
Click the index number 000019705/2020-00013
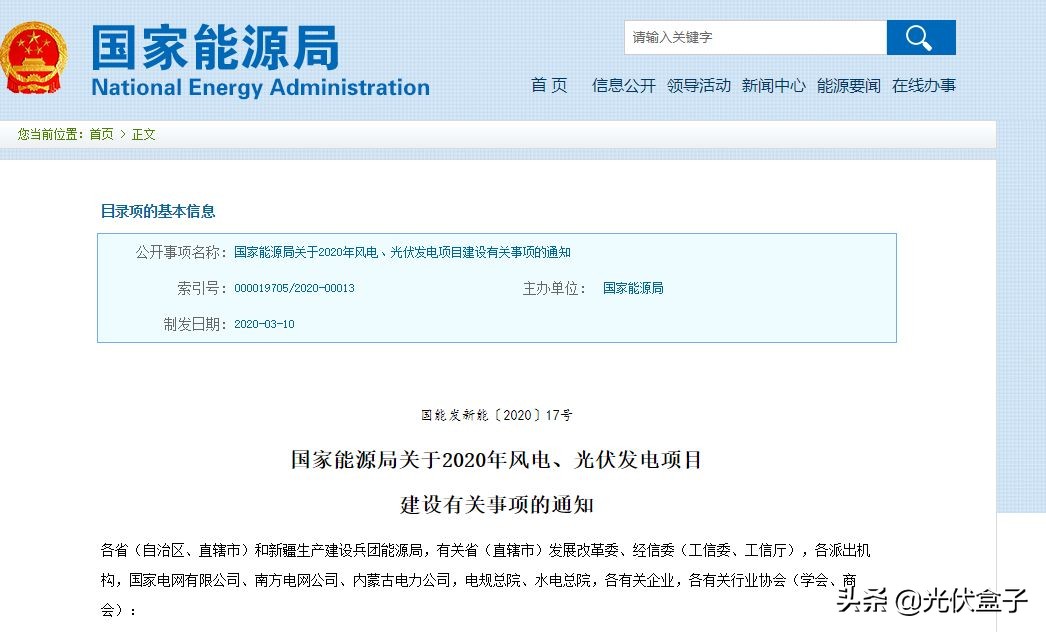point(297,287)
